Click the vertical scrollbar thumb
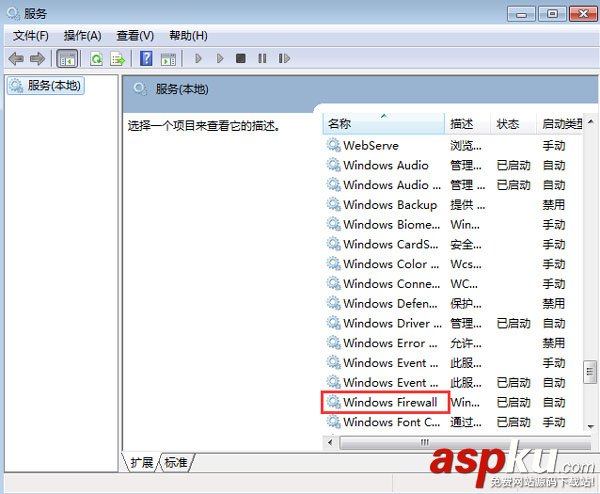Image resolution: width=600 pixels, height=494 pixels. tap(590, 372)
